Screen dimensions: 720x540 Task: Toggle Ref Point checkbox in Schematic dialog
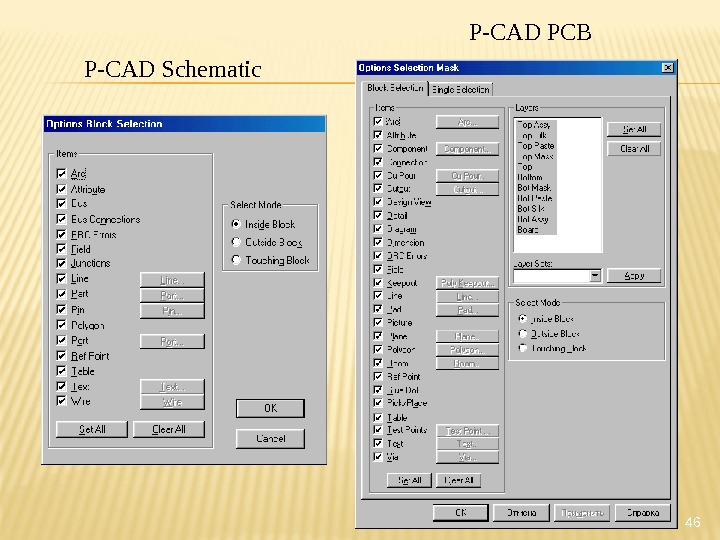point(61,356)
